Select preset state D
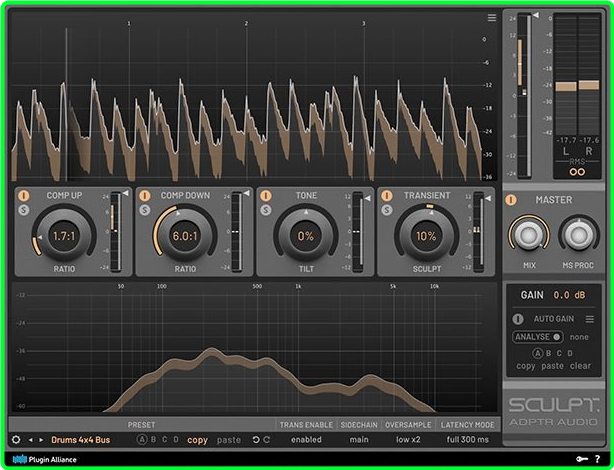The width and height of the screenshot is (614, 470). [176, 440]
